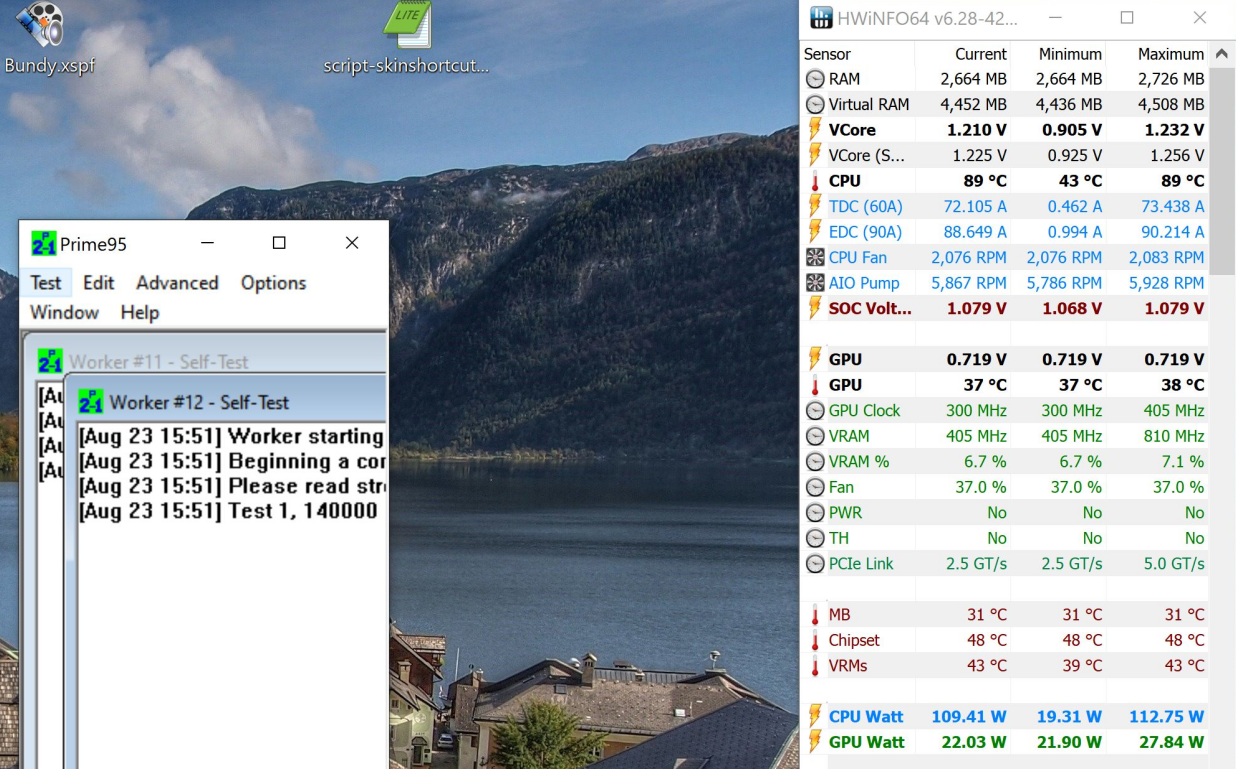Minimize the HWiNFO64 window
The width and height of the screenshot is (1236, 769).
pyautogui.click(x=1054, y=18)
